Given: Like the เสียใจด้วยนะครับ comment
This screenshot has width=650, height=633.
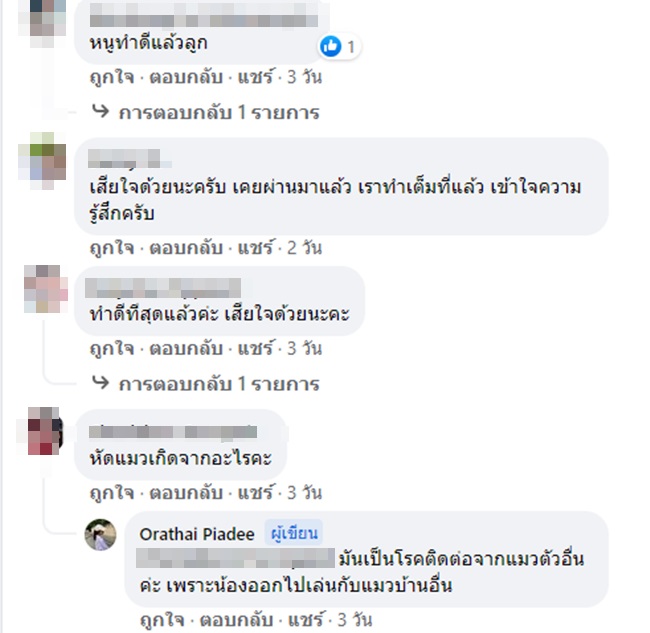Looking at the screenshot, I should click(112, 248).
